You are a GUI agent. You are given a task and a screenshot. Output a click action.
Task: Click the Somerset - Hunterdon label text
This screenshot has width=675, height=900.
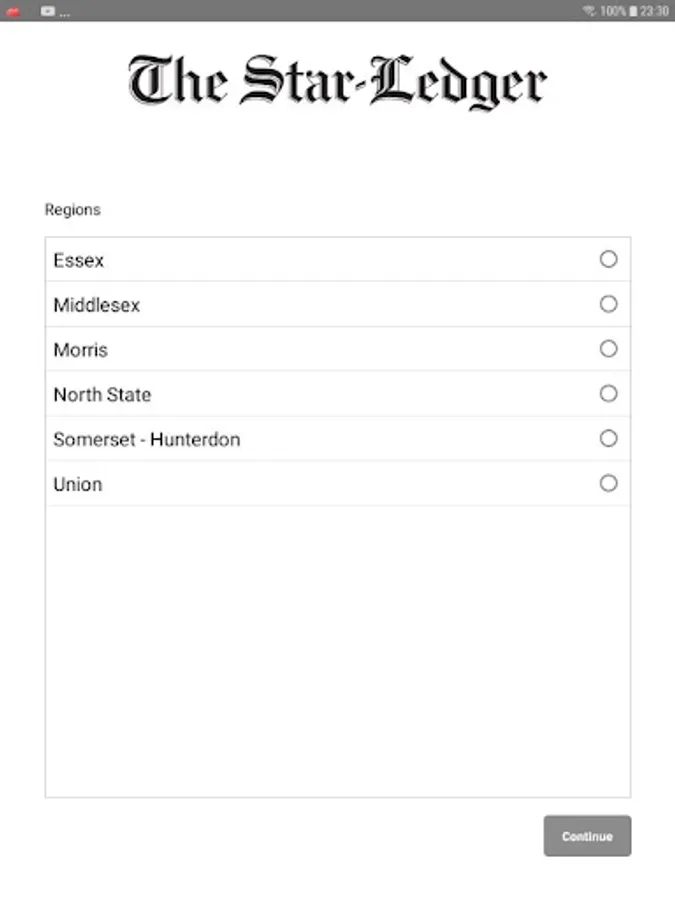pyautogui.click(x=147, y=440)
